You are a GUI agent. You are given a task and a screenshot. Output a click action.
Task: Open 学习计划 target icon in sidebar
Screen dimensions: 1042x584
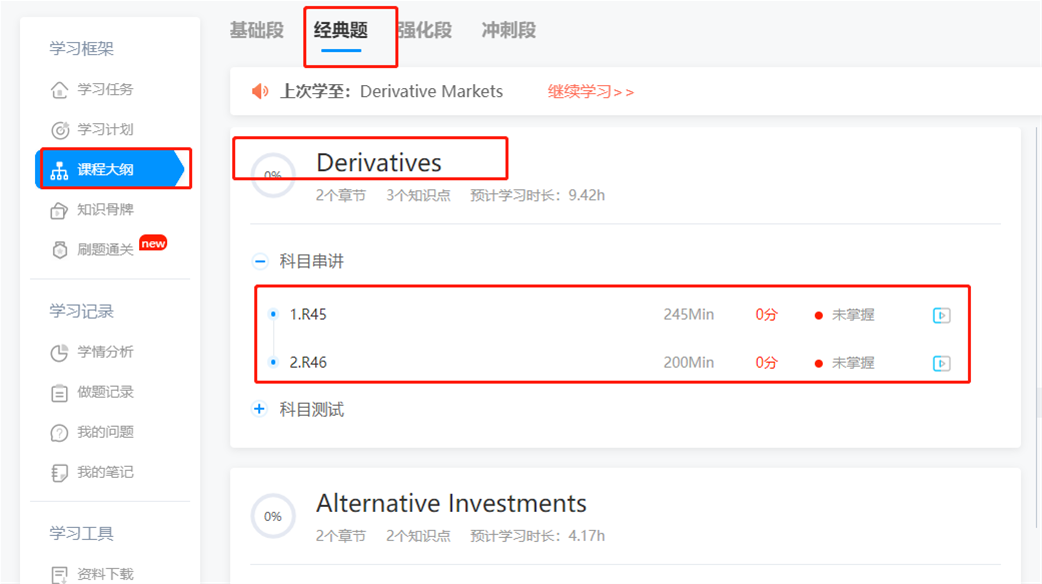(x=60, y=130)
